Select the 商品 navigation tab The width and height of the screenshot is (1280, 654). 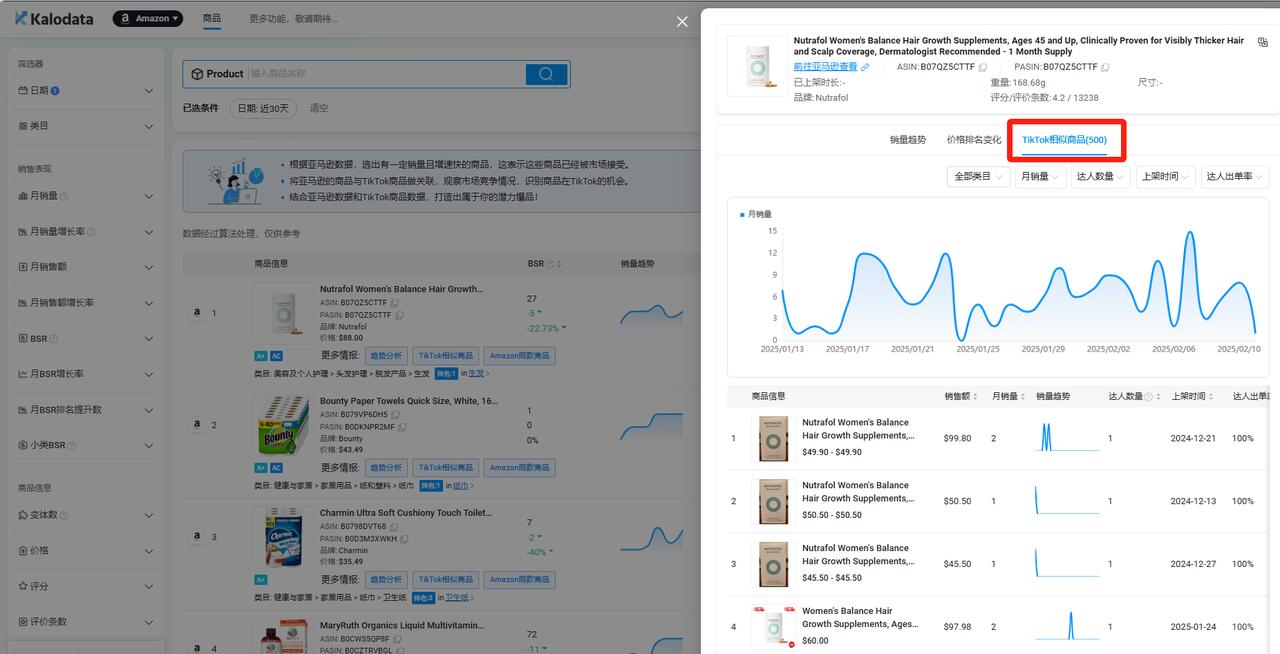(x=212, y=18)
